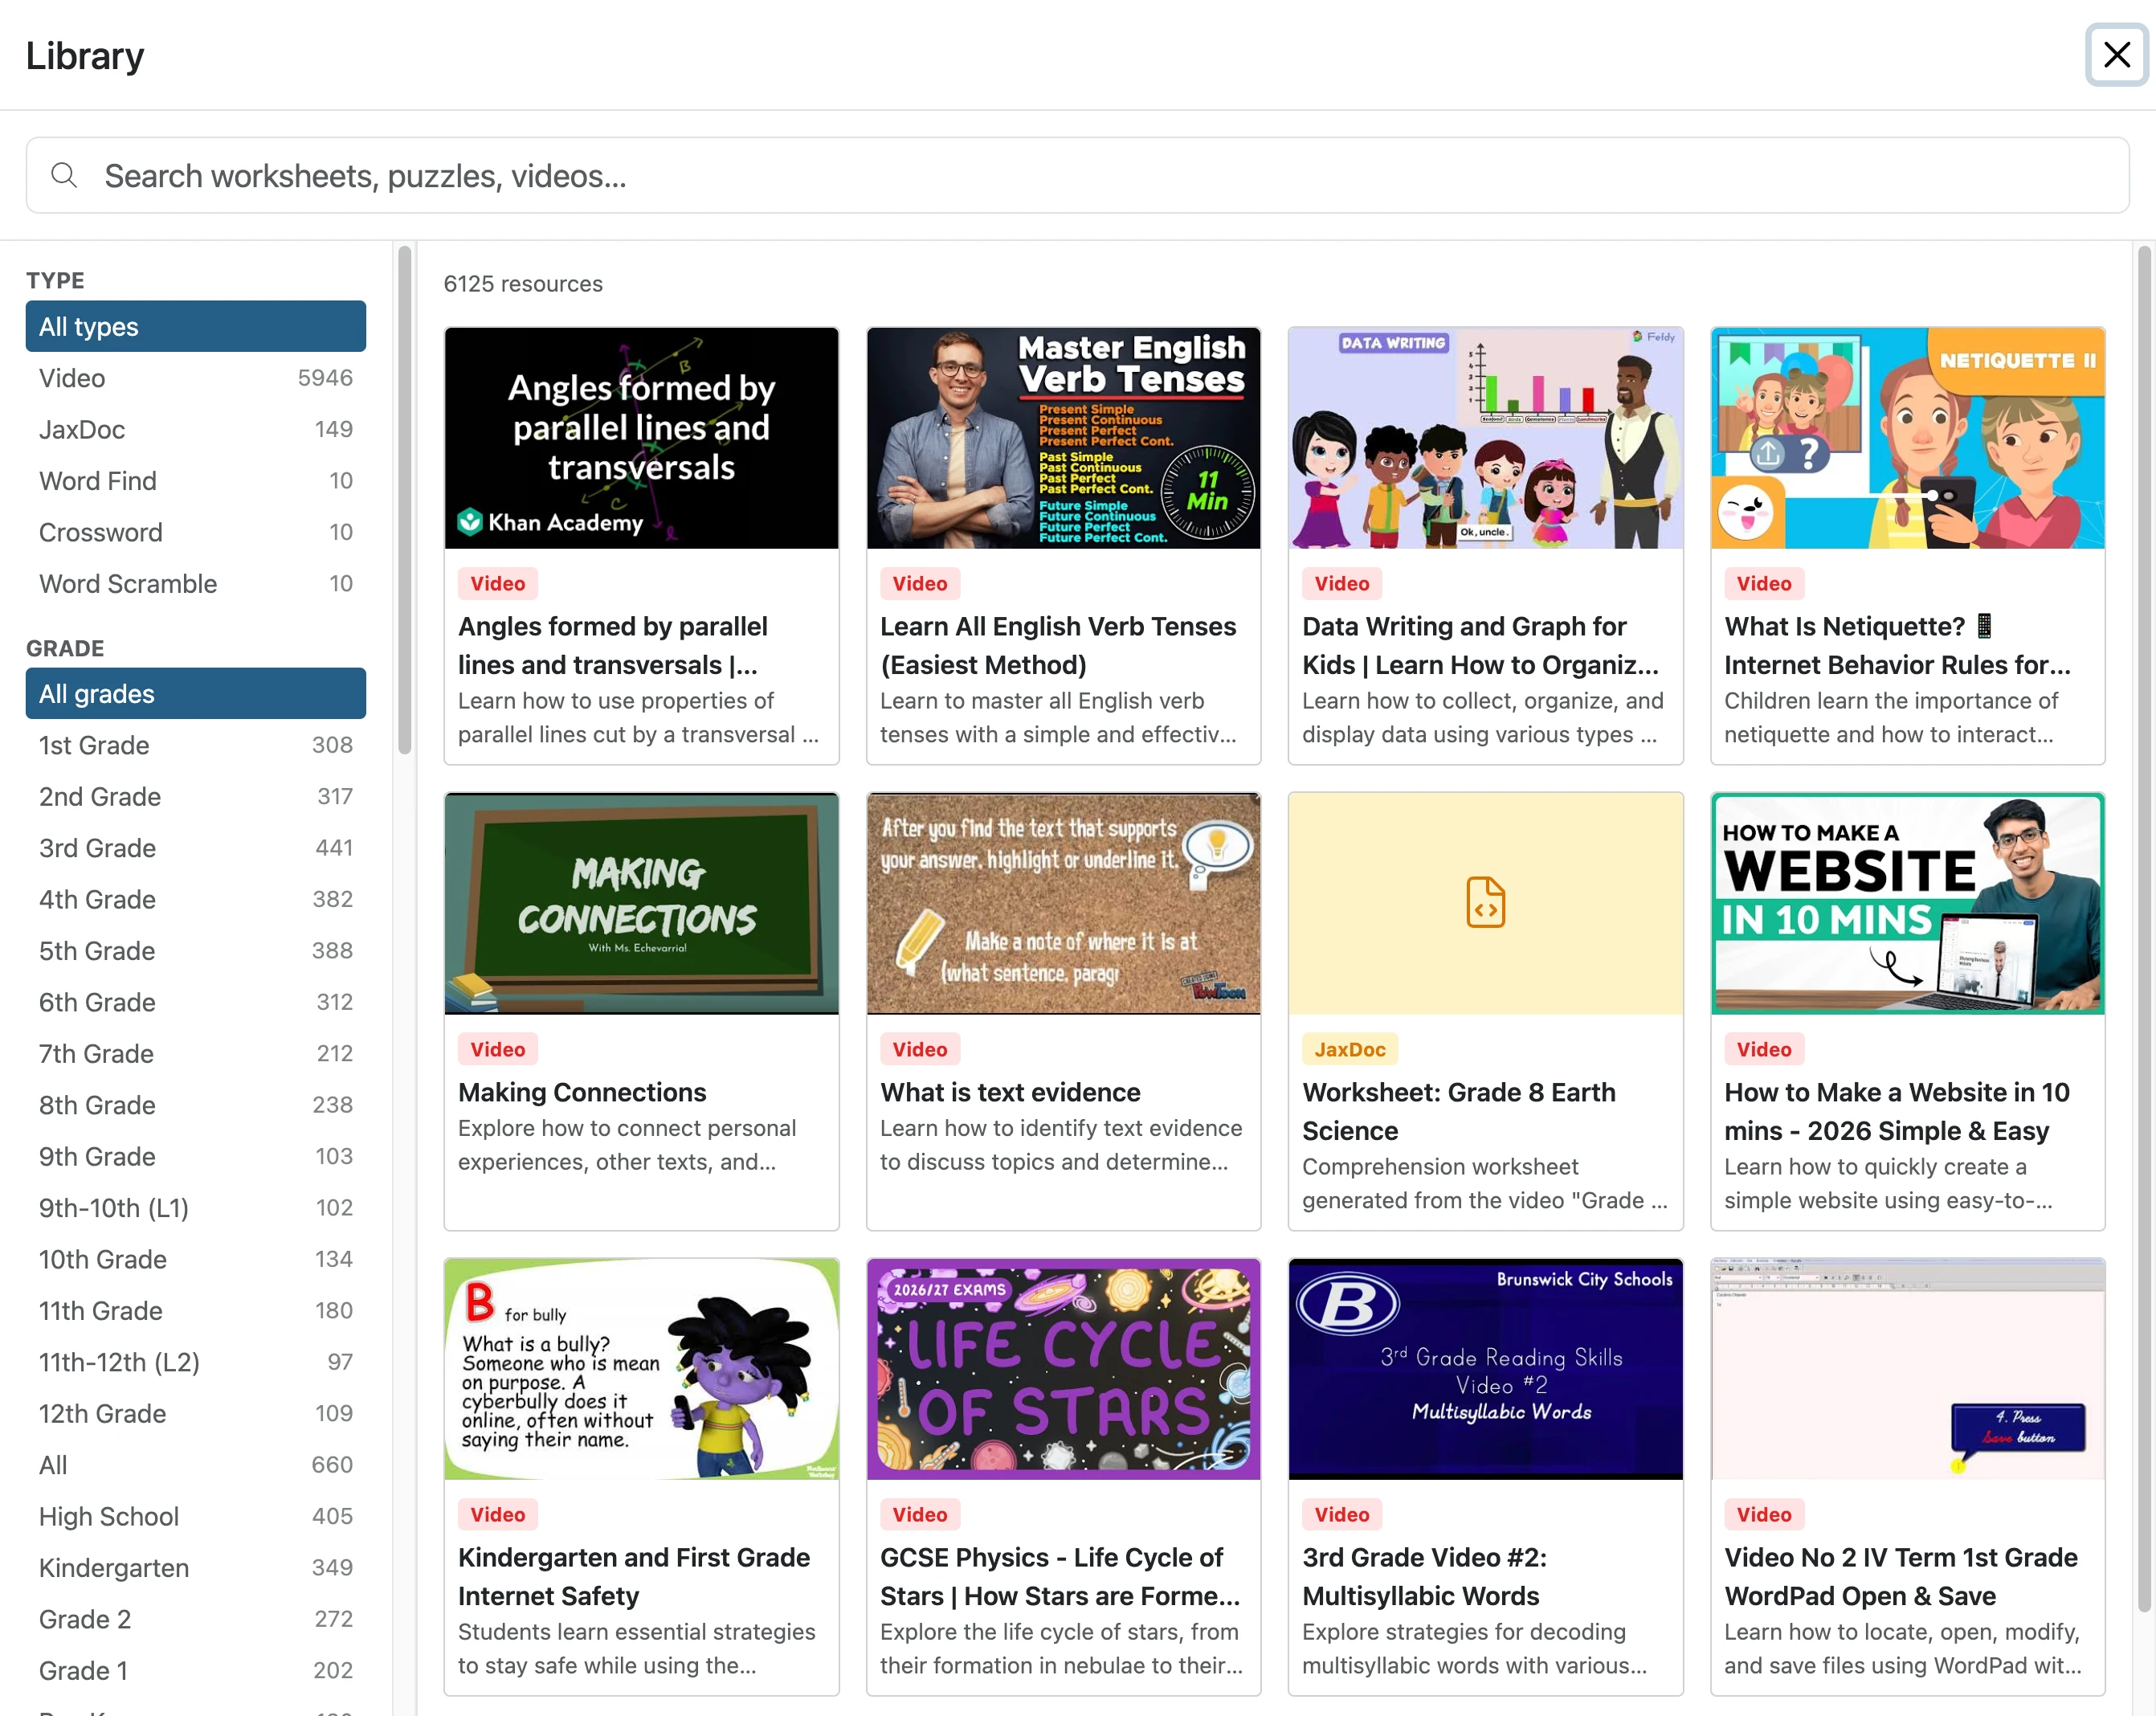The height and width of the screenshot is (1716, 2156).
Task: Click the filter sidebar scrollbar
Action: pos(404,500)
